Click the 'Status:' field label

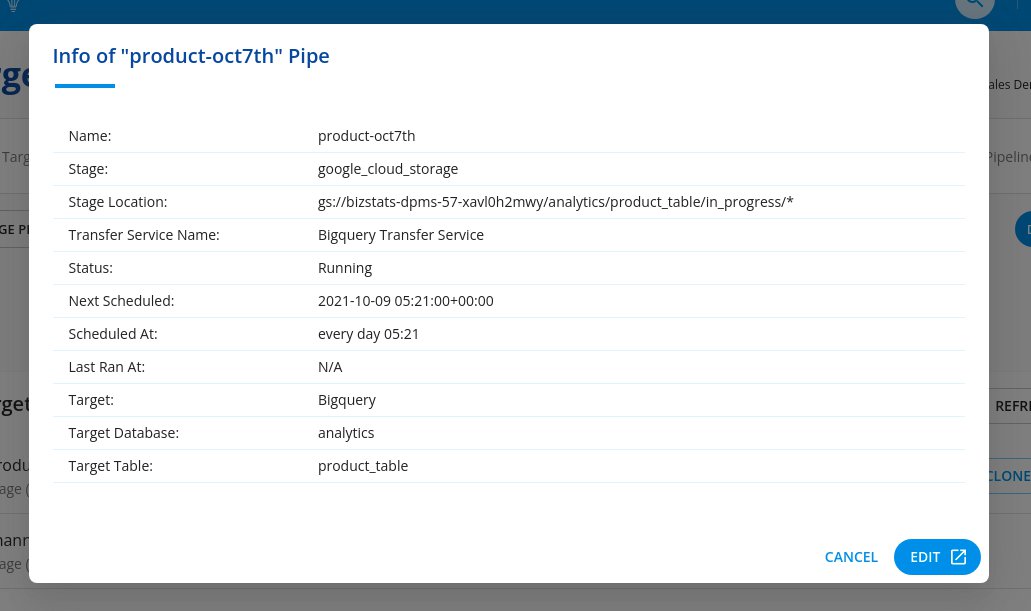(x=91, y=268)
